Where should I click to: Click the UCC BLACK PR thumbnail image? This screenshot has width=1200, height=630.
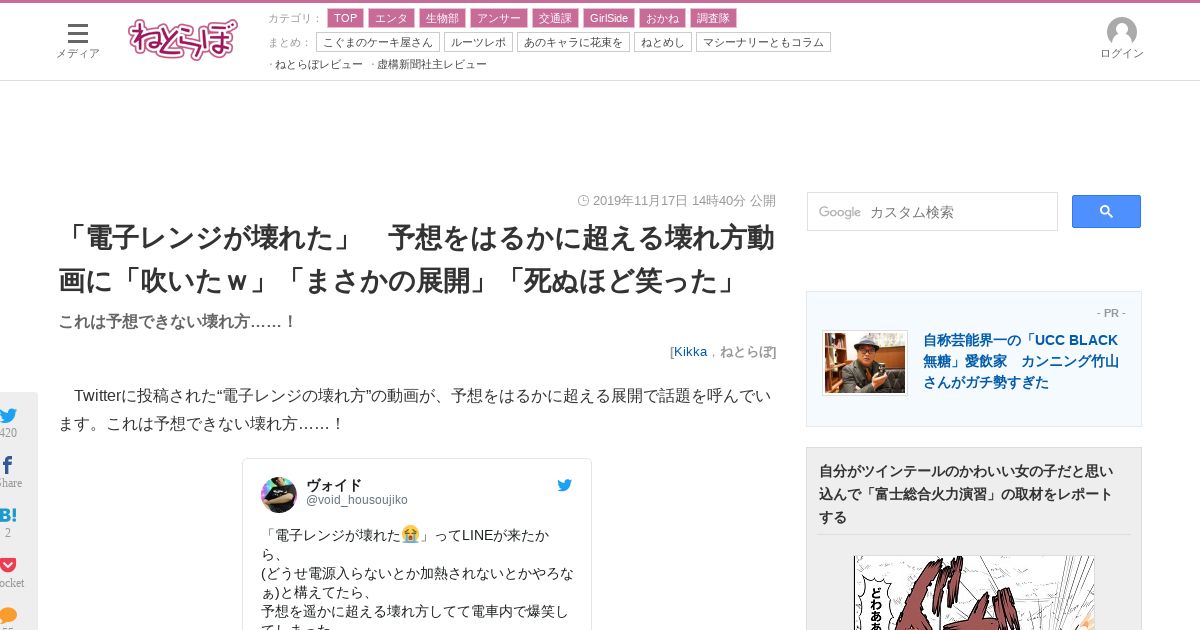click(865, 363)
